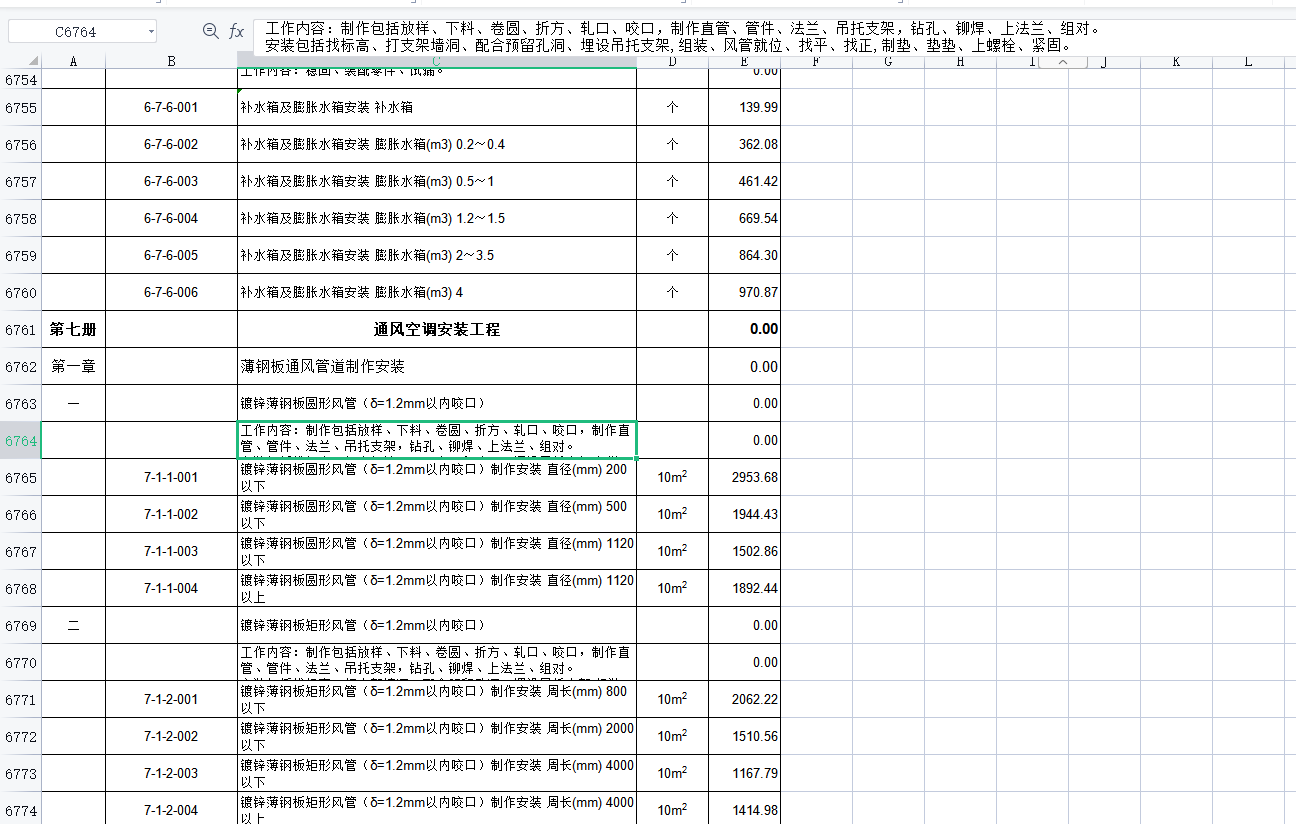
Task: Click cell with code 6-7-6-002
Action: [171, 144]
